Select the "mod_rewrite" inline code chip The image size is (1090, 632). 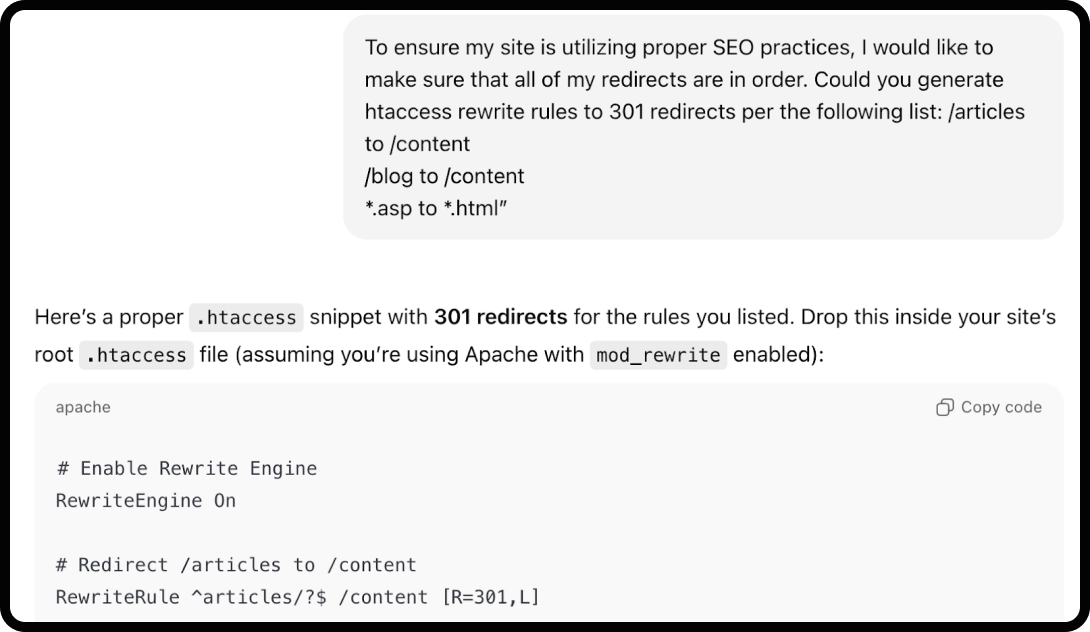tap(658, 355)
